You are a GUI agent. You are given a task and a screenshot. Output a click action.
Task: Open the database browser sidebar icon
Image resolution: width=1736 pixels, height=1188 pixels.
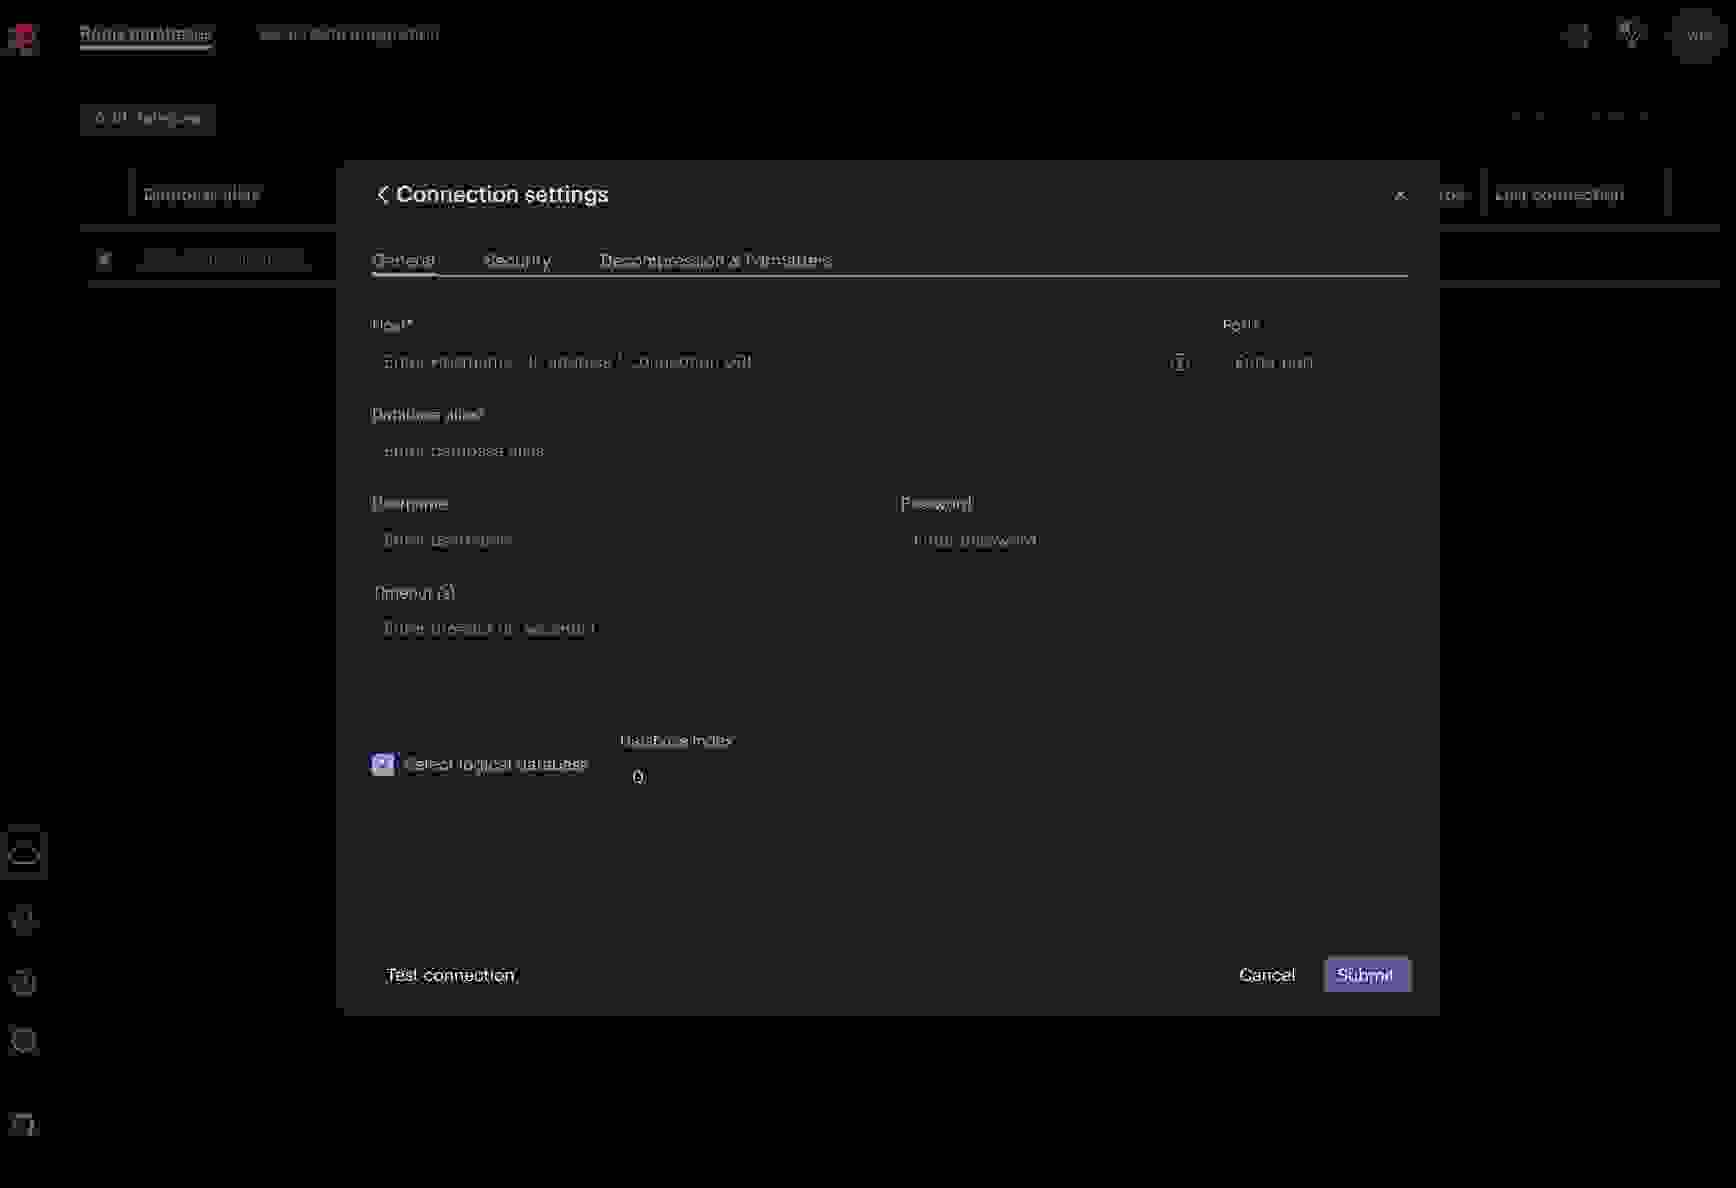pos(24,853)
